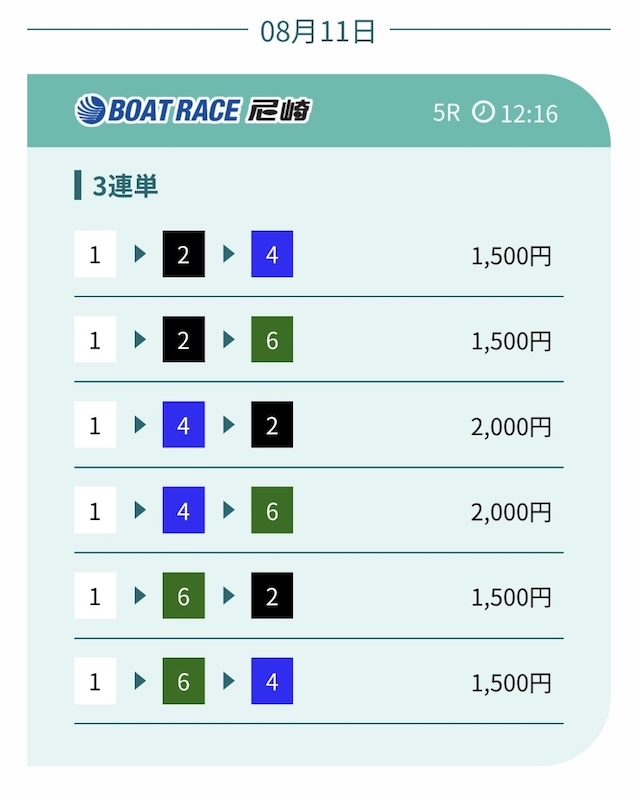Click blue boat 4 in the 1-6-4 row

(272, 681)
